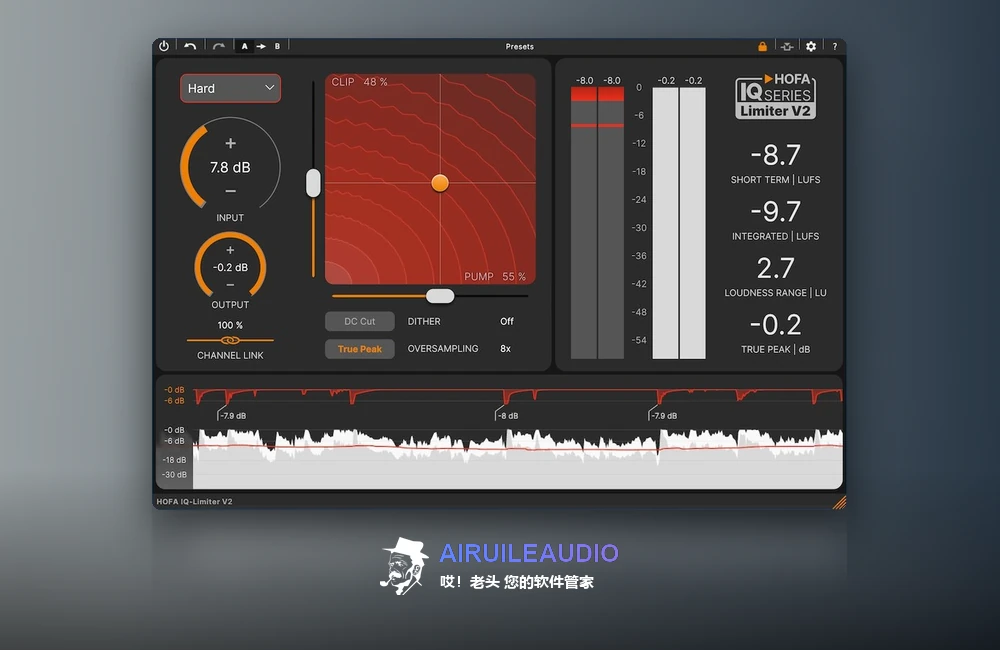This screenshot has width=1000, height=650.
Task: Click the first -7.9 dB history marker
Action: (x=233, y=416)
